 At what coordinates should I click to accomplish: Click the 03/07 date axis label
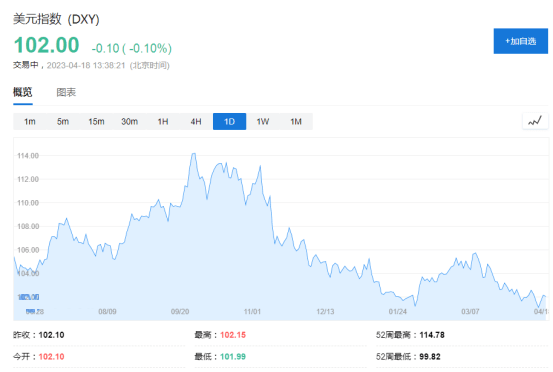[x=470, y=312]
